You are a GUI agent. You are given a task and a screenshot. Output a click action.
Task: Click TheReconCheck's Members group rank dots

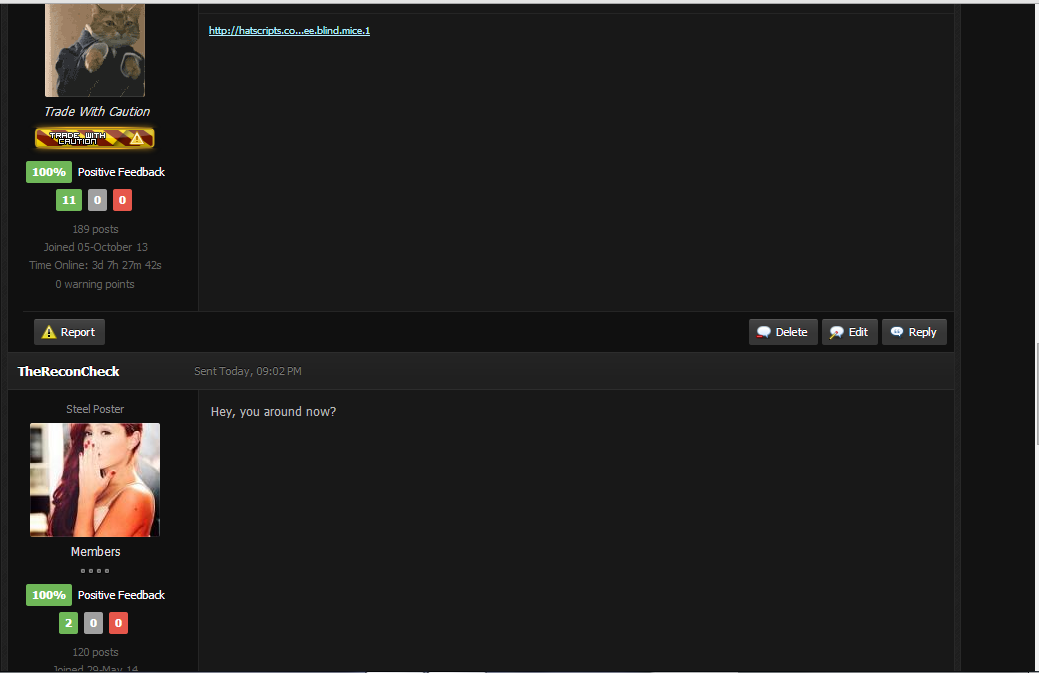(95, 571)
